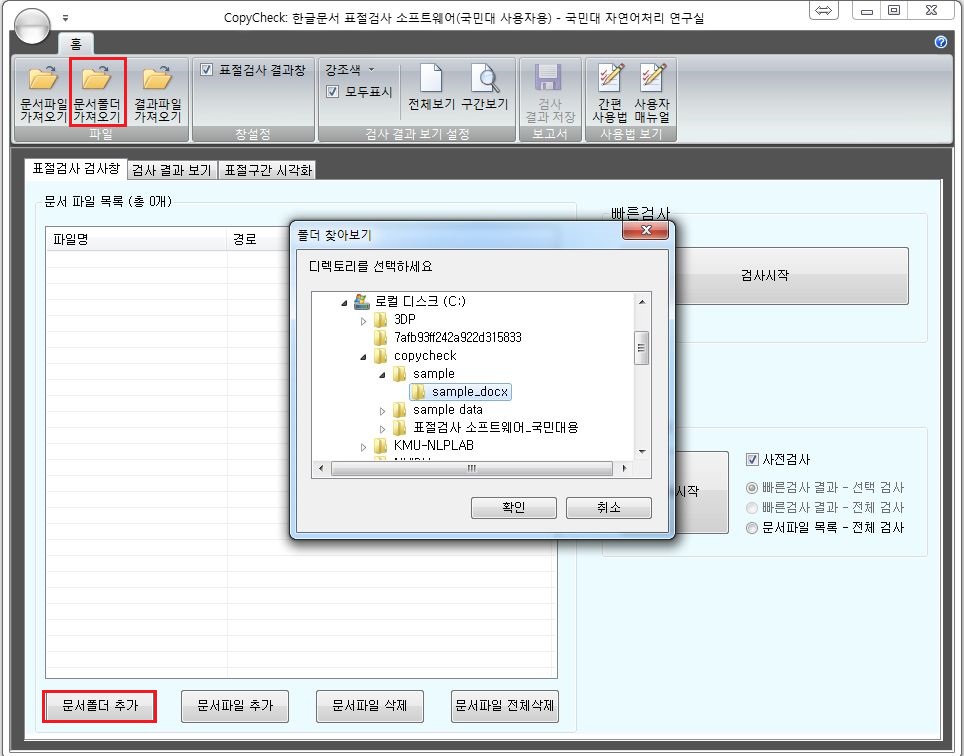Select 문서파일 목록 - 전체 검사 radio

click(753, 527)
